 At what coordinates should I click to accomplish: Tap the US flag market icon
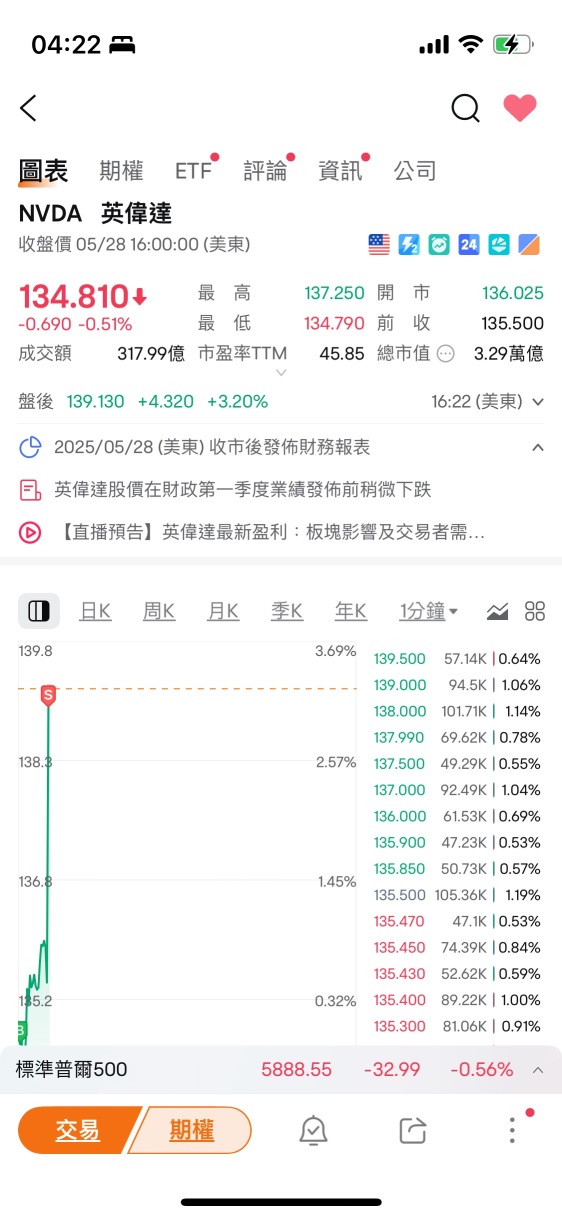[x=379, y=244]
